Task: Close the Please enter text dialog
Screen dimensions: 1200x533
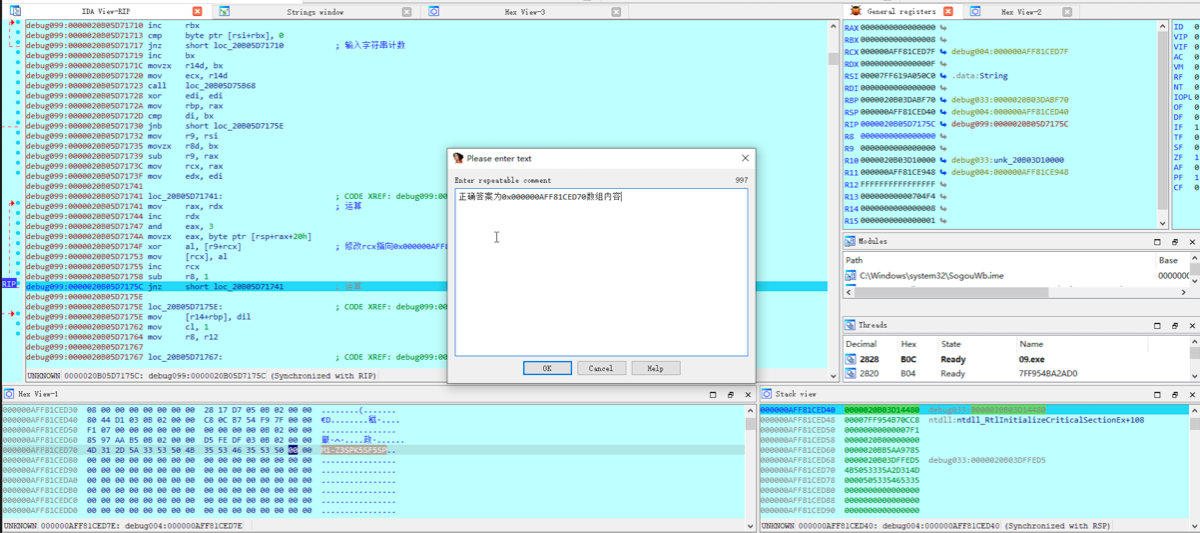Action: (744, 158)
